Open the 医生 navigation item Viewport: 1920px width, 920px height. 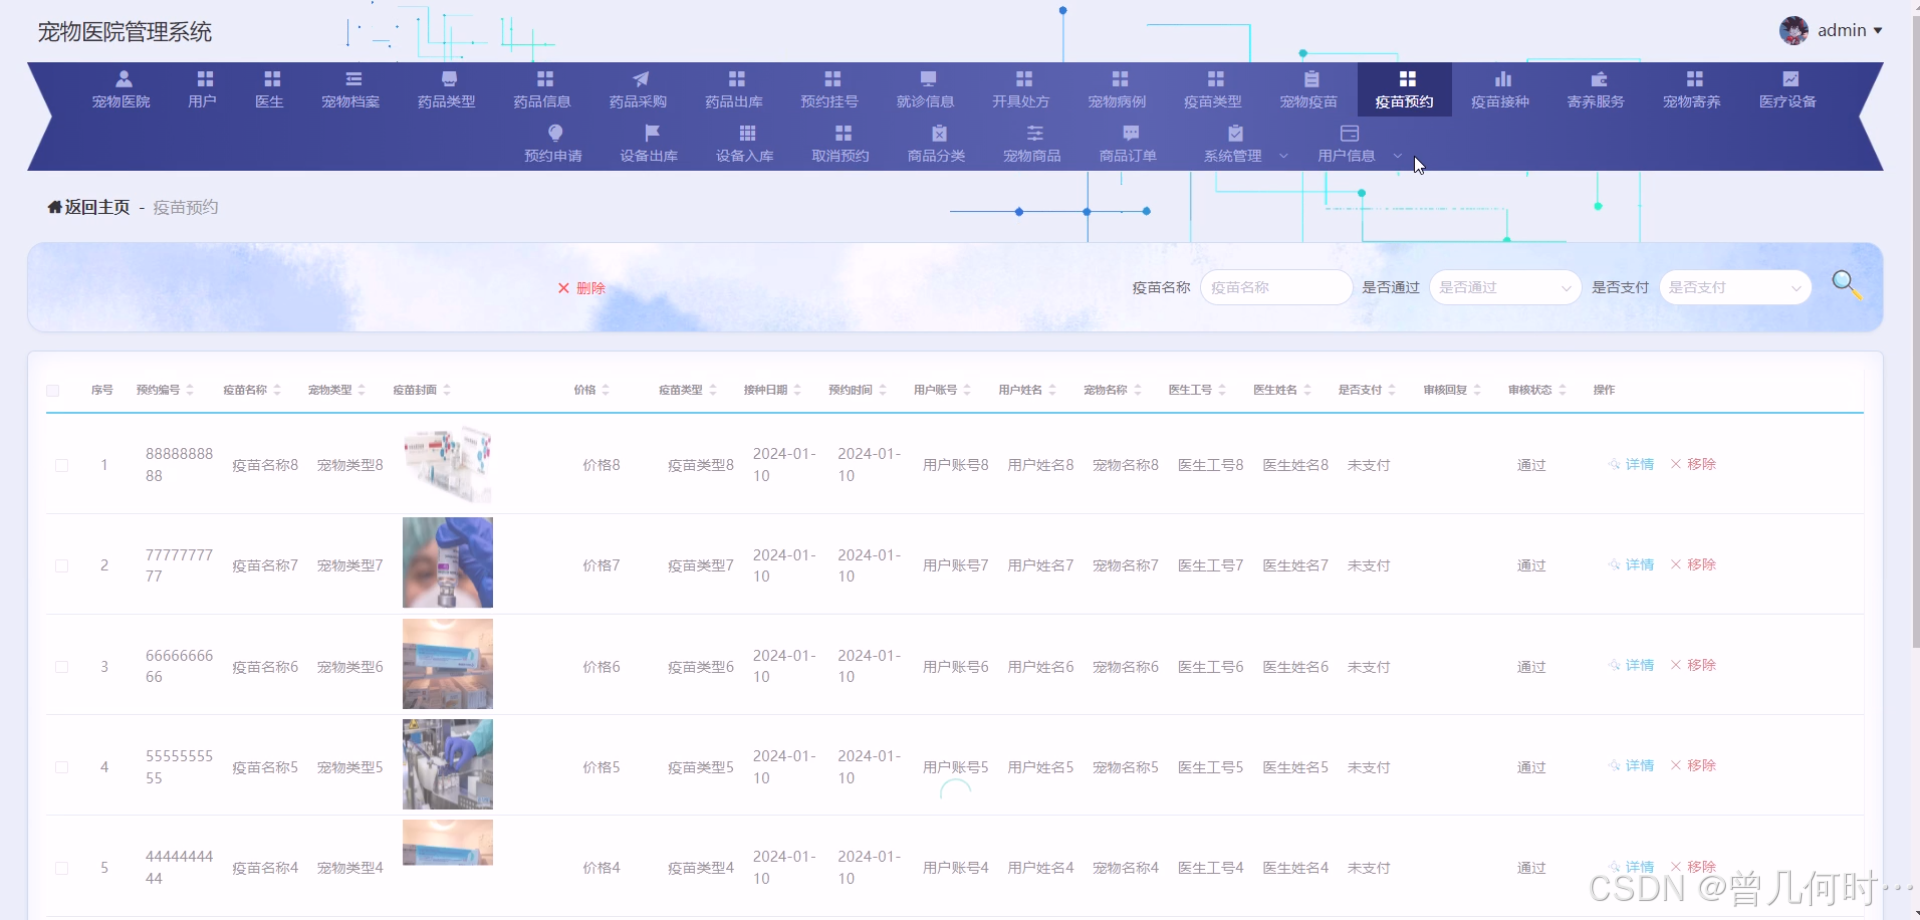point(270,89)
